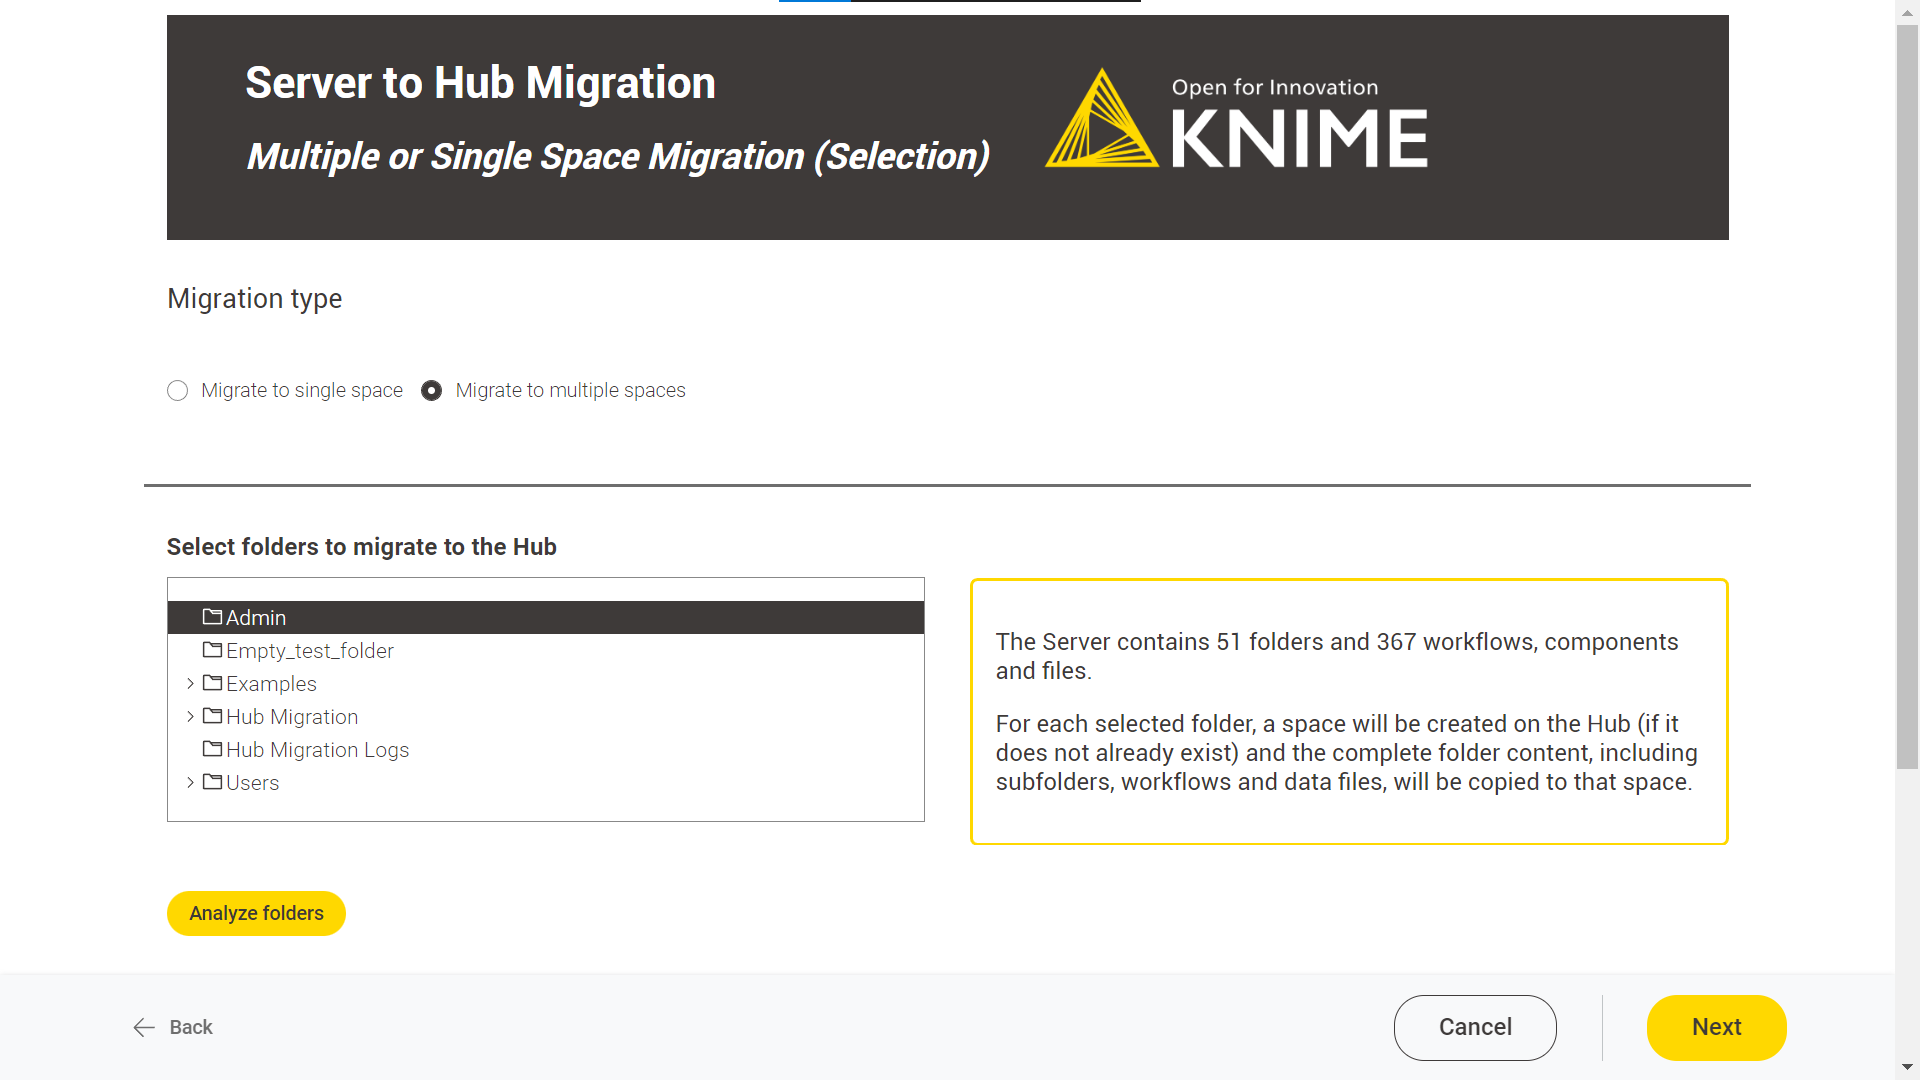This screenshot has width=1920, height=1080.
Task: Click the Empty_test_folder folder icon
Action: (212, 649)
